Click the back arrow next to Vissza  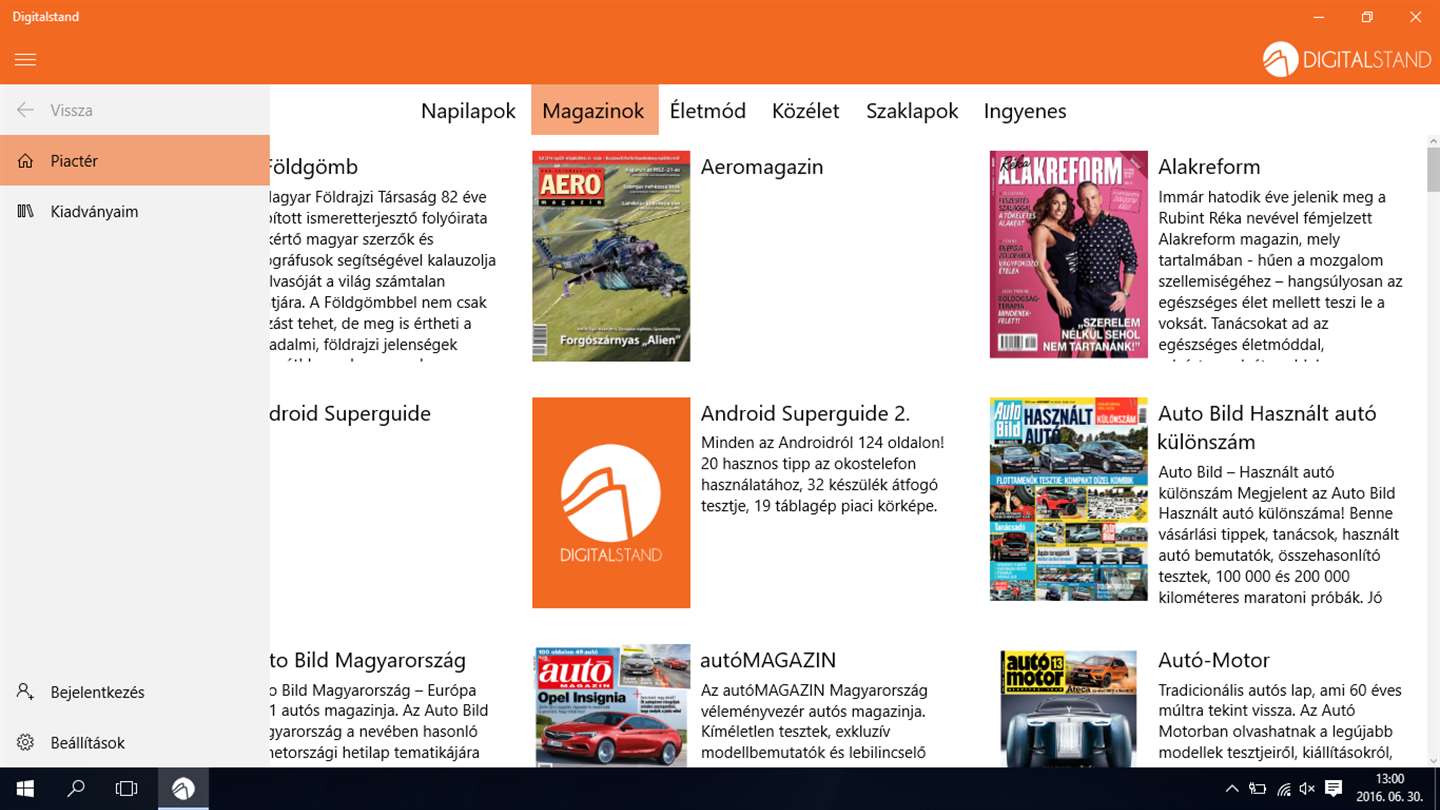point(25,110)
